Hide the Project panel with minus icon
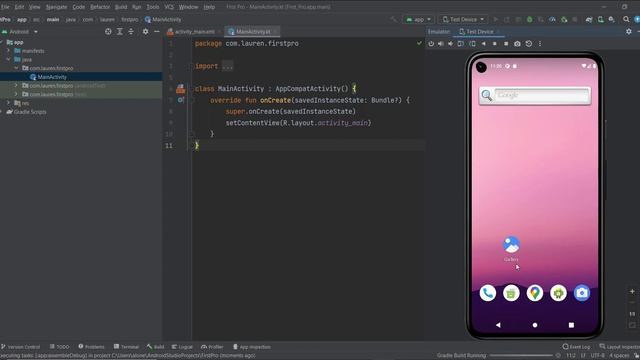Image resolution: width=640 pixels, height=360 pixels. [x=157, y=31]
